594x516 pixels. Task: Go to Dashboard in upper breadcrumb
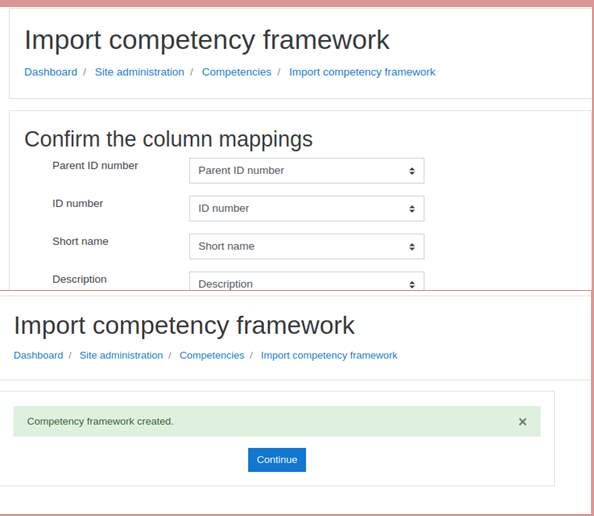click(51, 72)
